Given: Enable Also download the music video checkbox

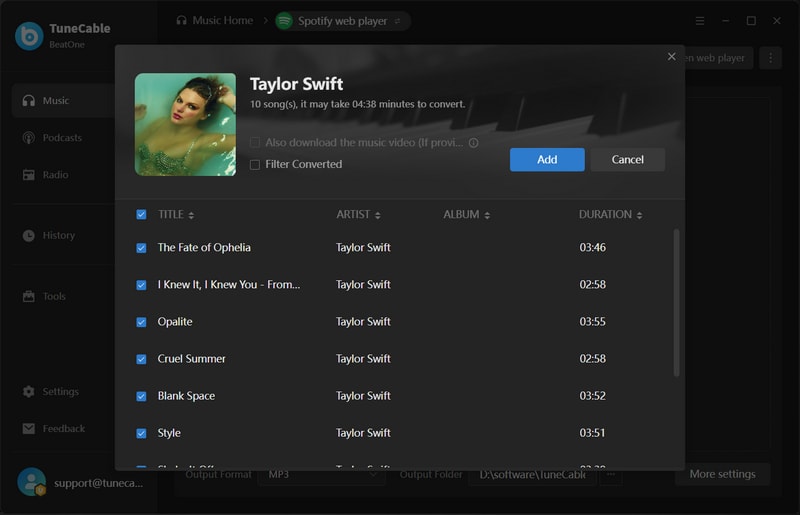Looking at the screenshot, I should click(x=255, y=142).
